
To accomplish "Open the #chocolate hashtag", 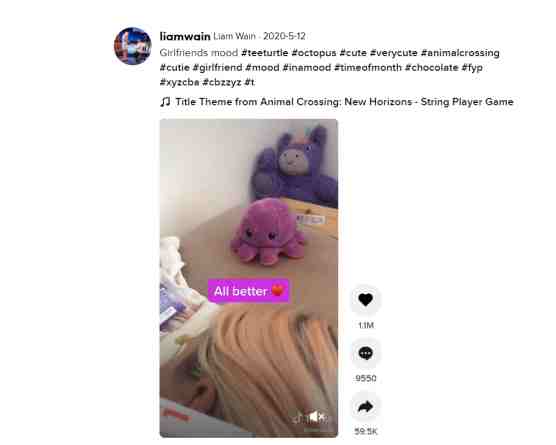I will point(432,67).
